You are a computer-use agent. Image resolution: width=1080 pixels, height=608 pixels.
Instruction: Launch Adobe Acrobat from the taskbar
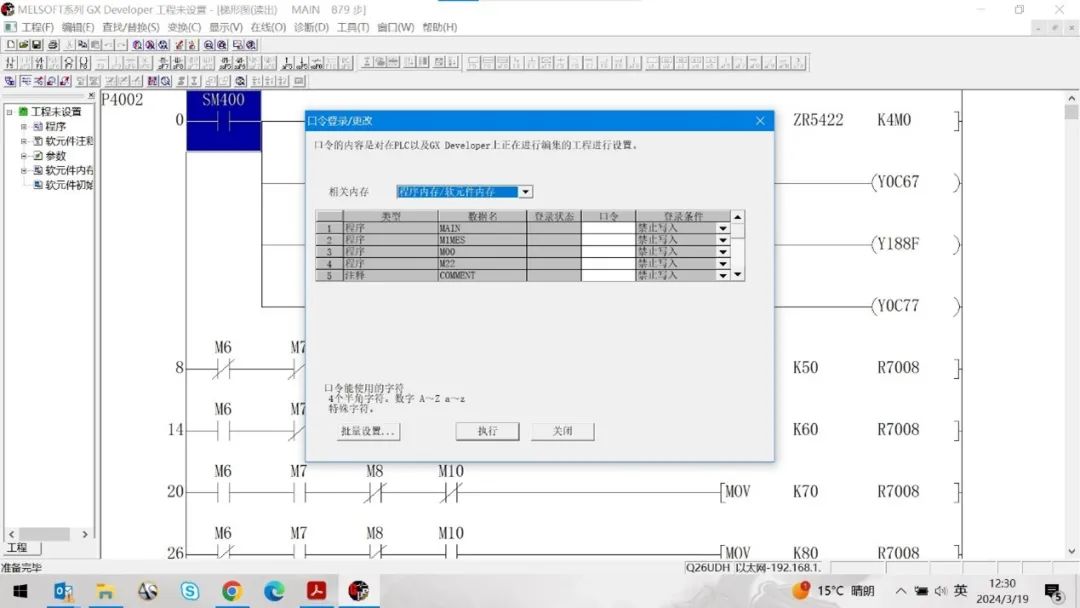pyautogui.click(x=317, y=591)
